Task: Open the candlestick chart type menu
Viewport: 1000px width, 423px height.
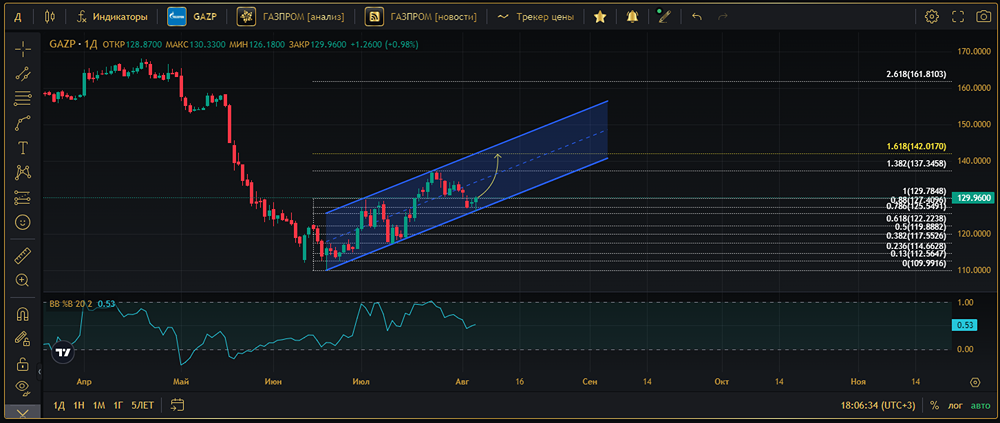Action: pyautogui.click(x=50, y=17)
